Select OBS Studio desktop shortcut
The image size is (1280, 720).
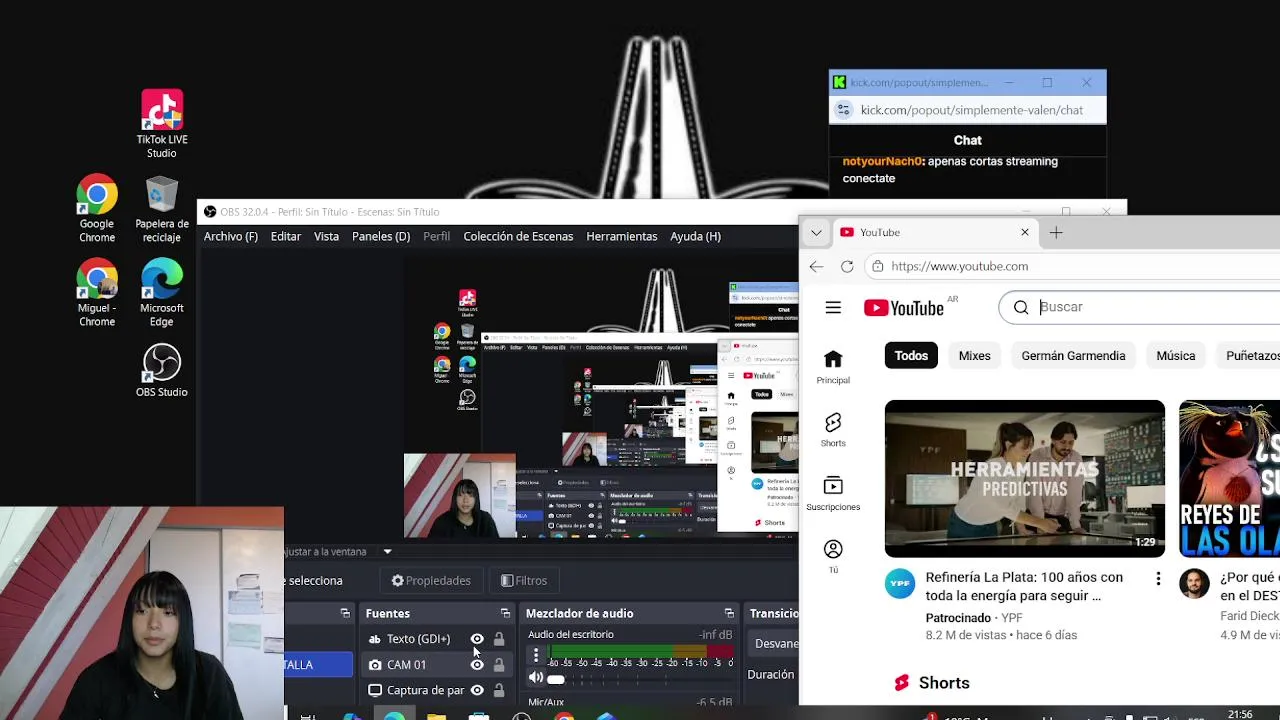click(162, 370)
